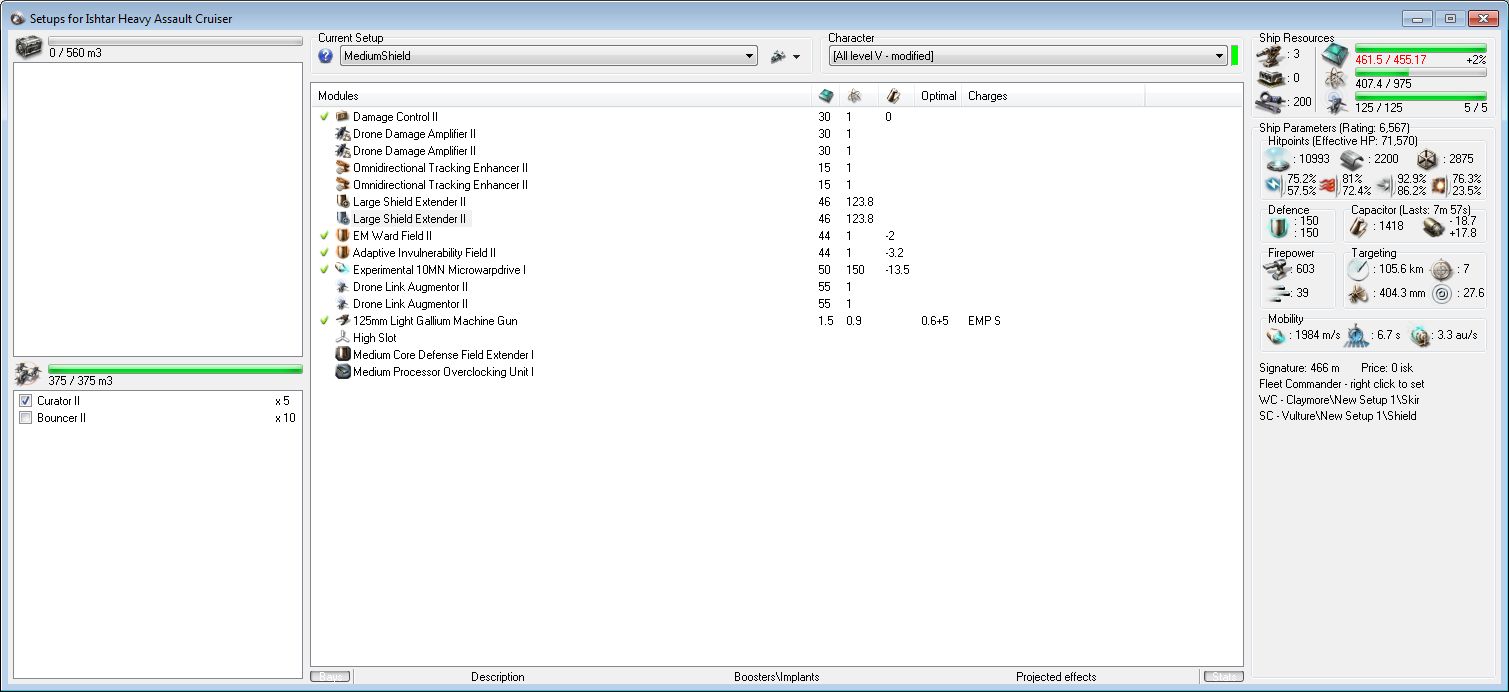Click the Stats button
Screen dimensions: 1509x692
1223,677
